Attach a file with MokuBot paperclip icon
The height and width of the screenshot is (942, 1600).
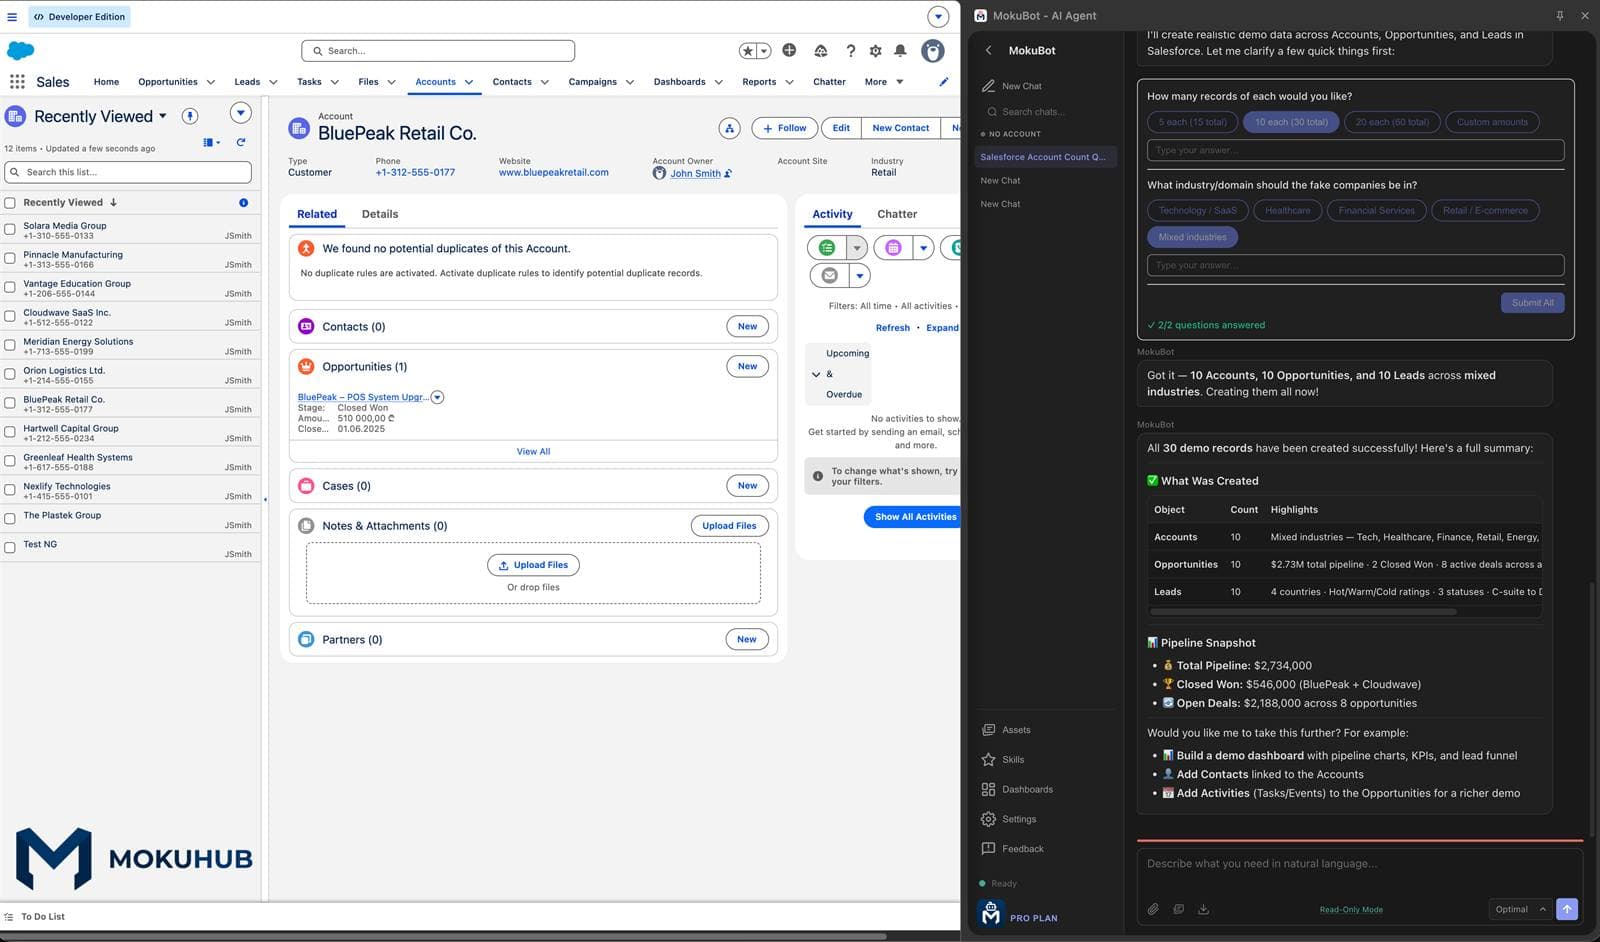tap(1153, 909)
